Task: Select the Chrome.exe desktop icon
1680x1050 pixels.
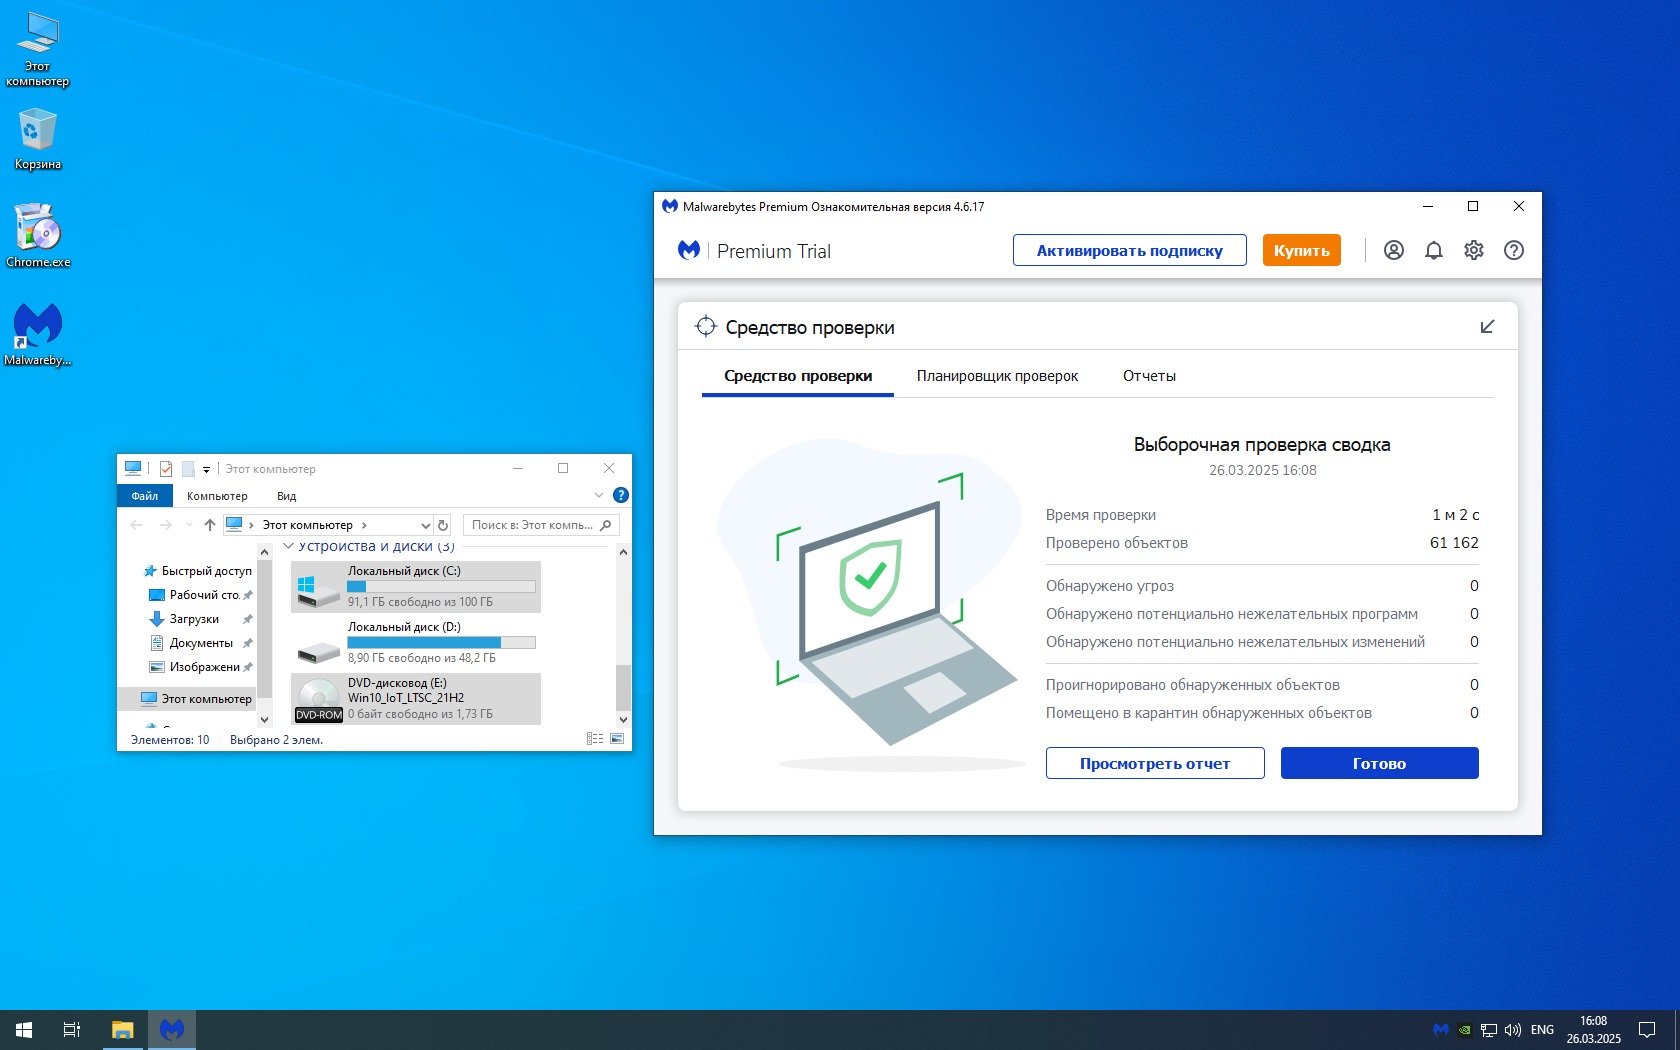Action: point(38,236)
